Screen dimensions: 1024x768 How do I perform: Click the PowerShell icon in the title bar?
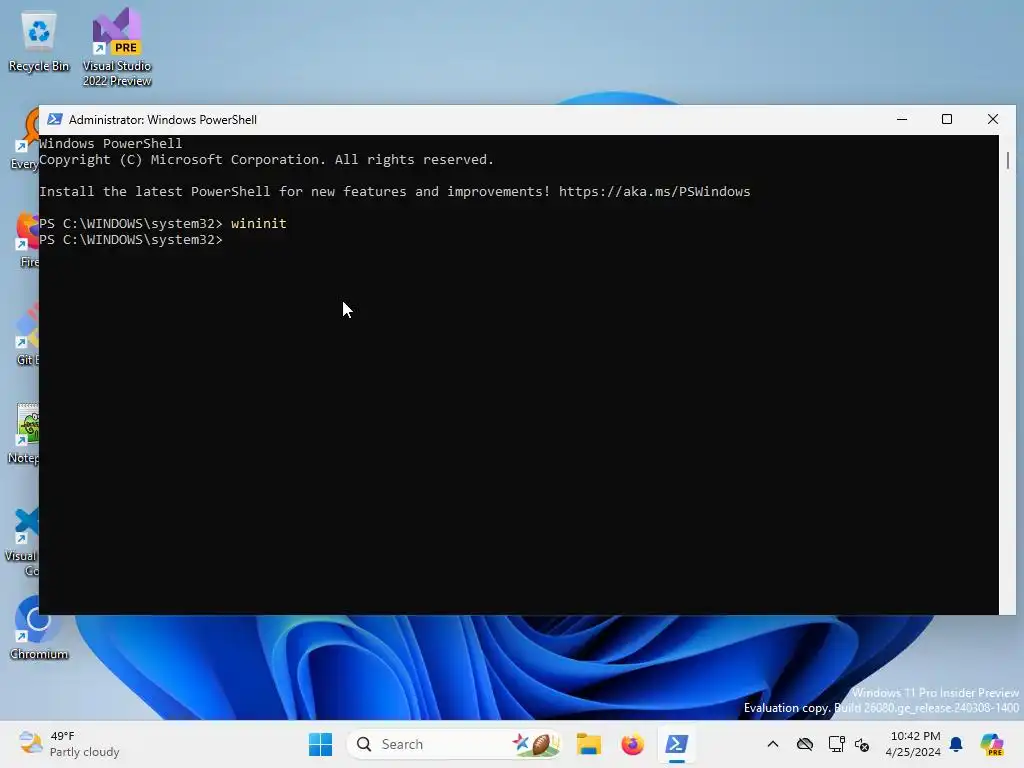point(55,120)
